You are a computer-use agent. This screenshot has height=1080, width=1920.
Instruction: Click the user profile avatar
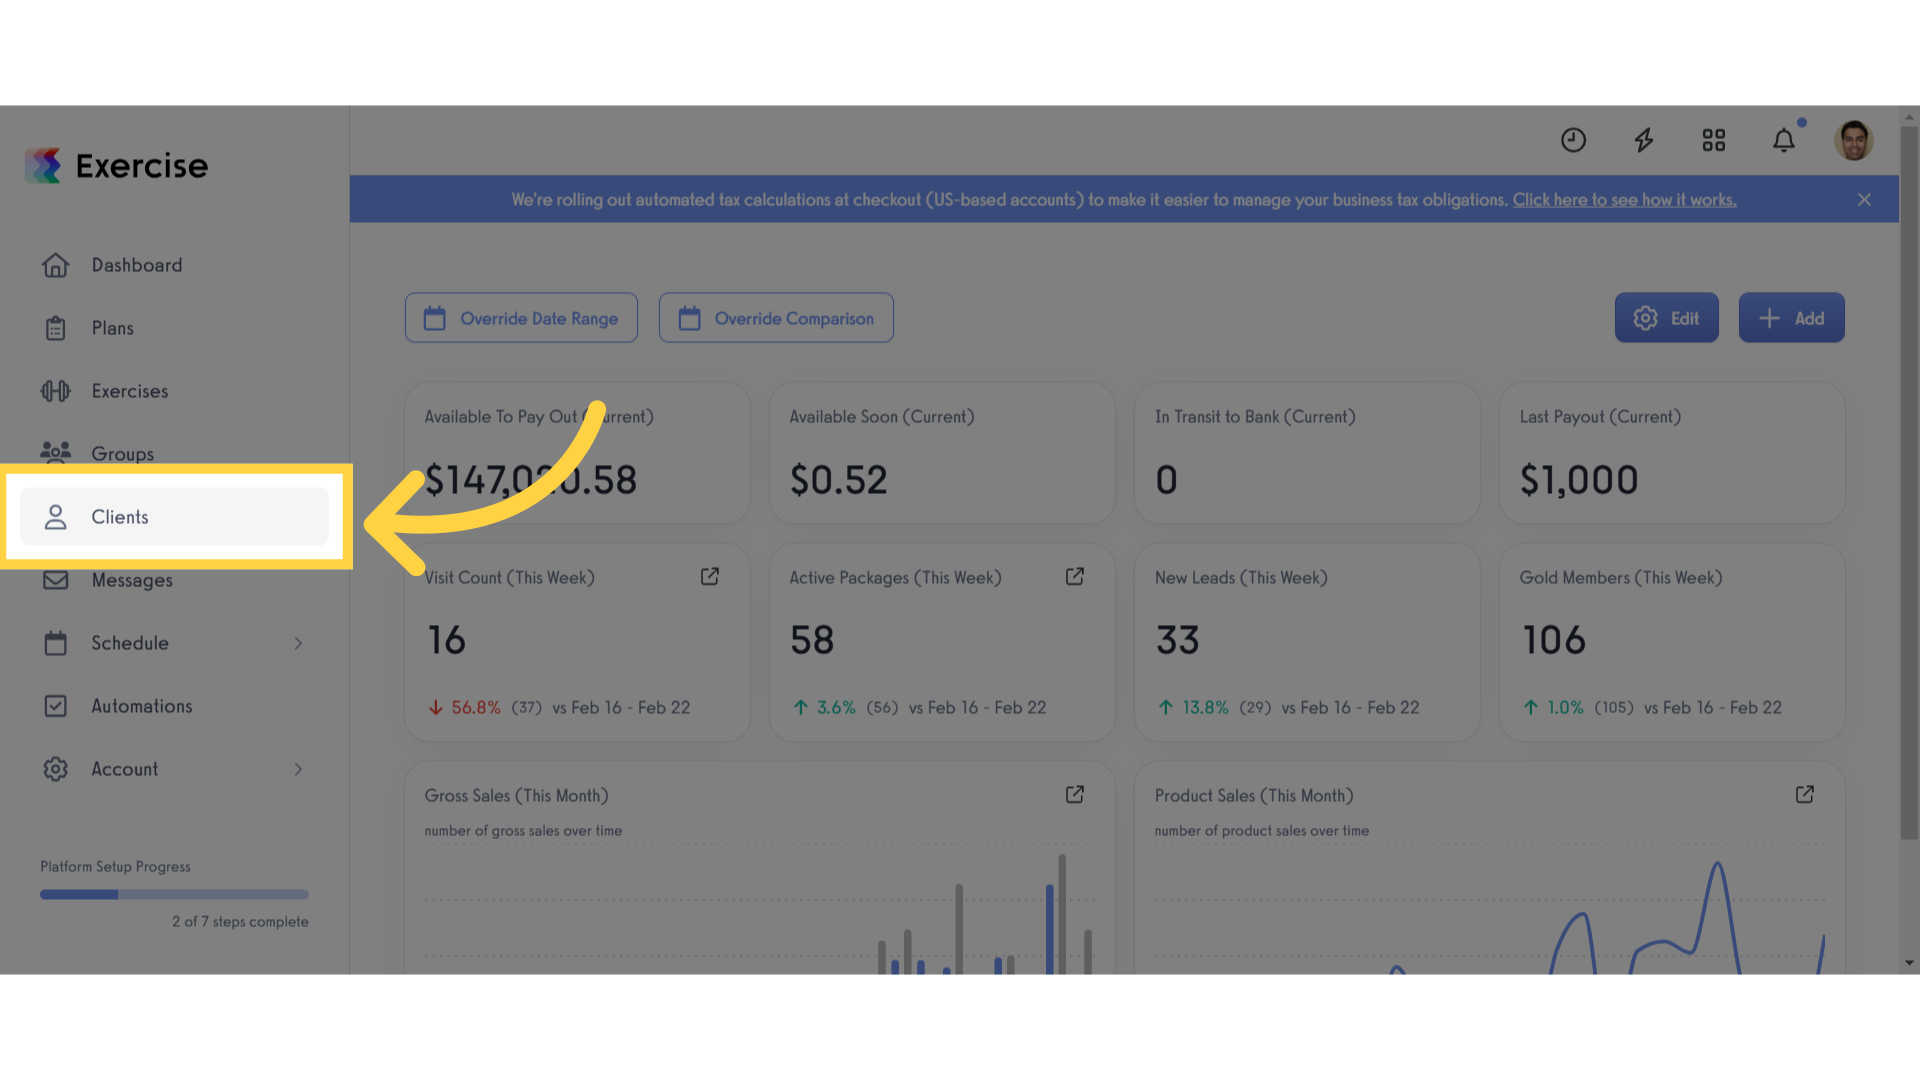[x=1853, y=140]
